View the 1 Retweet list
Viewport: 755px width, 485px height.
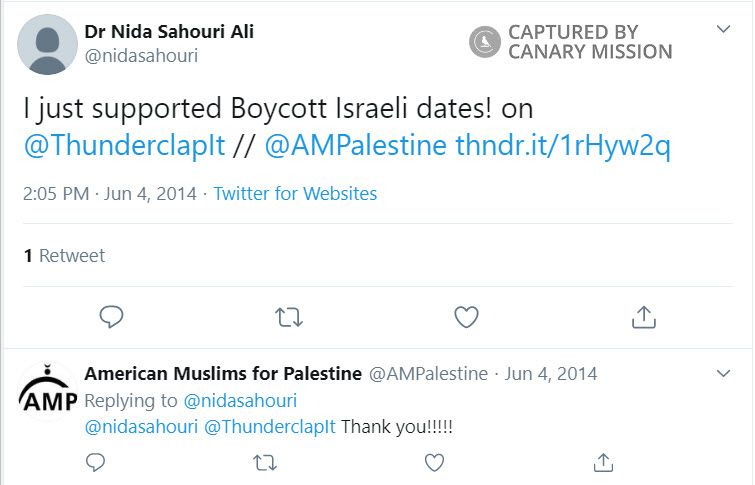coord(64,256)
